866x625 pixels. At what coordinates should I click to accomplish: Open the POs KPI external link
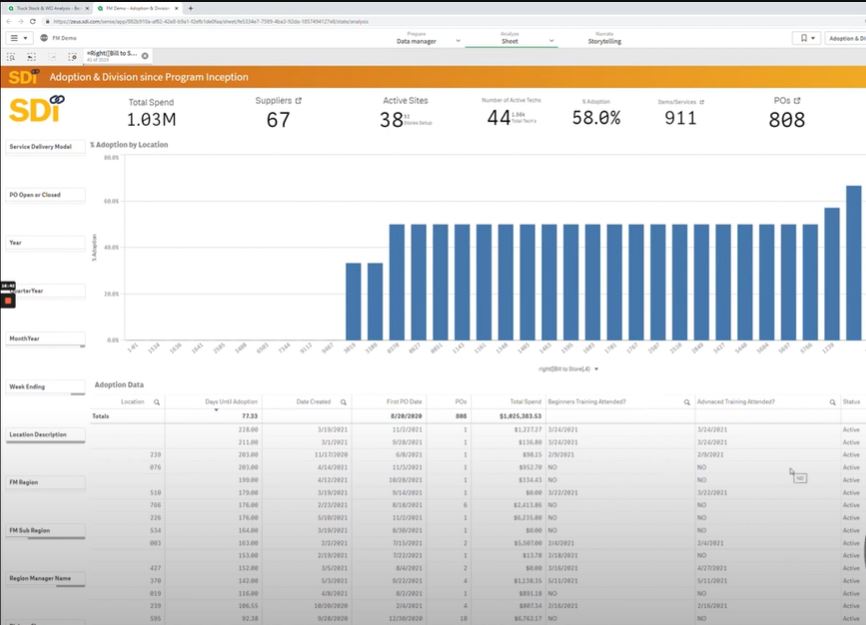[797, 100]
